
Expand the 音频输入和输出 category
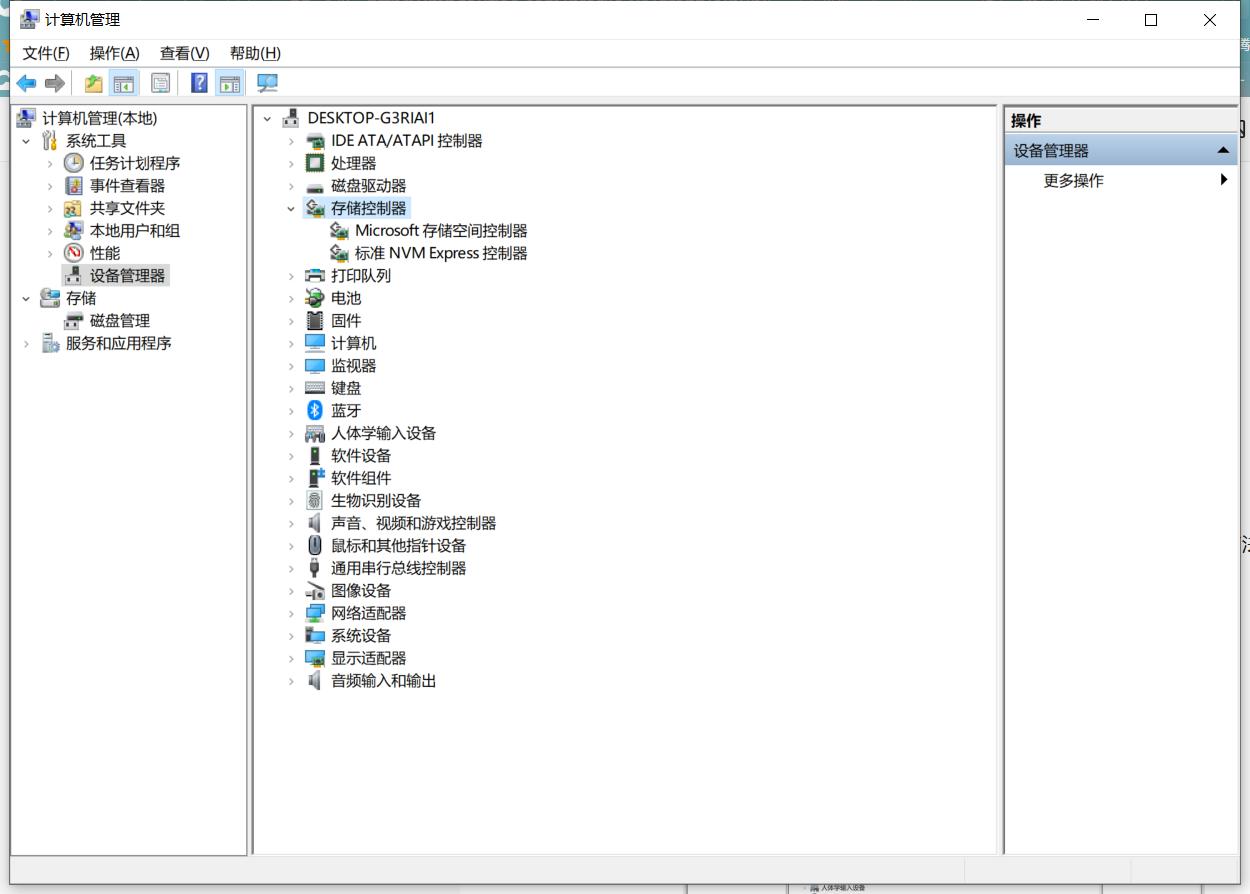(x=292, y=681)
